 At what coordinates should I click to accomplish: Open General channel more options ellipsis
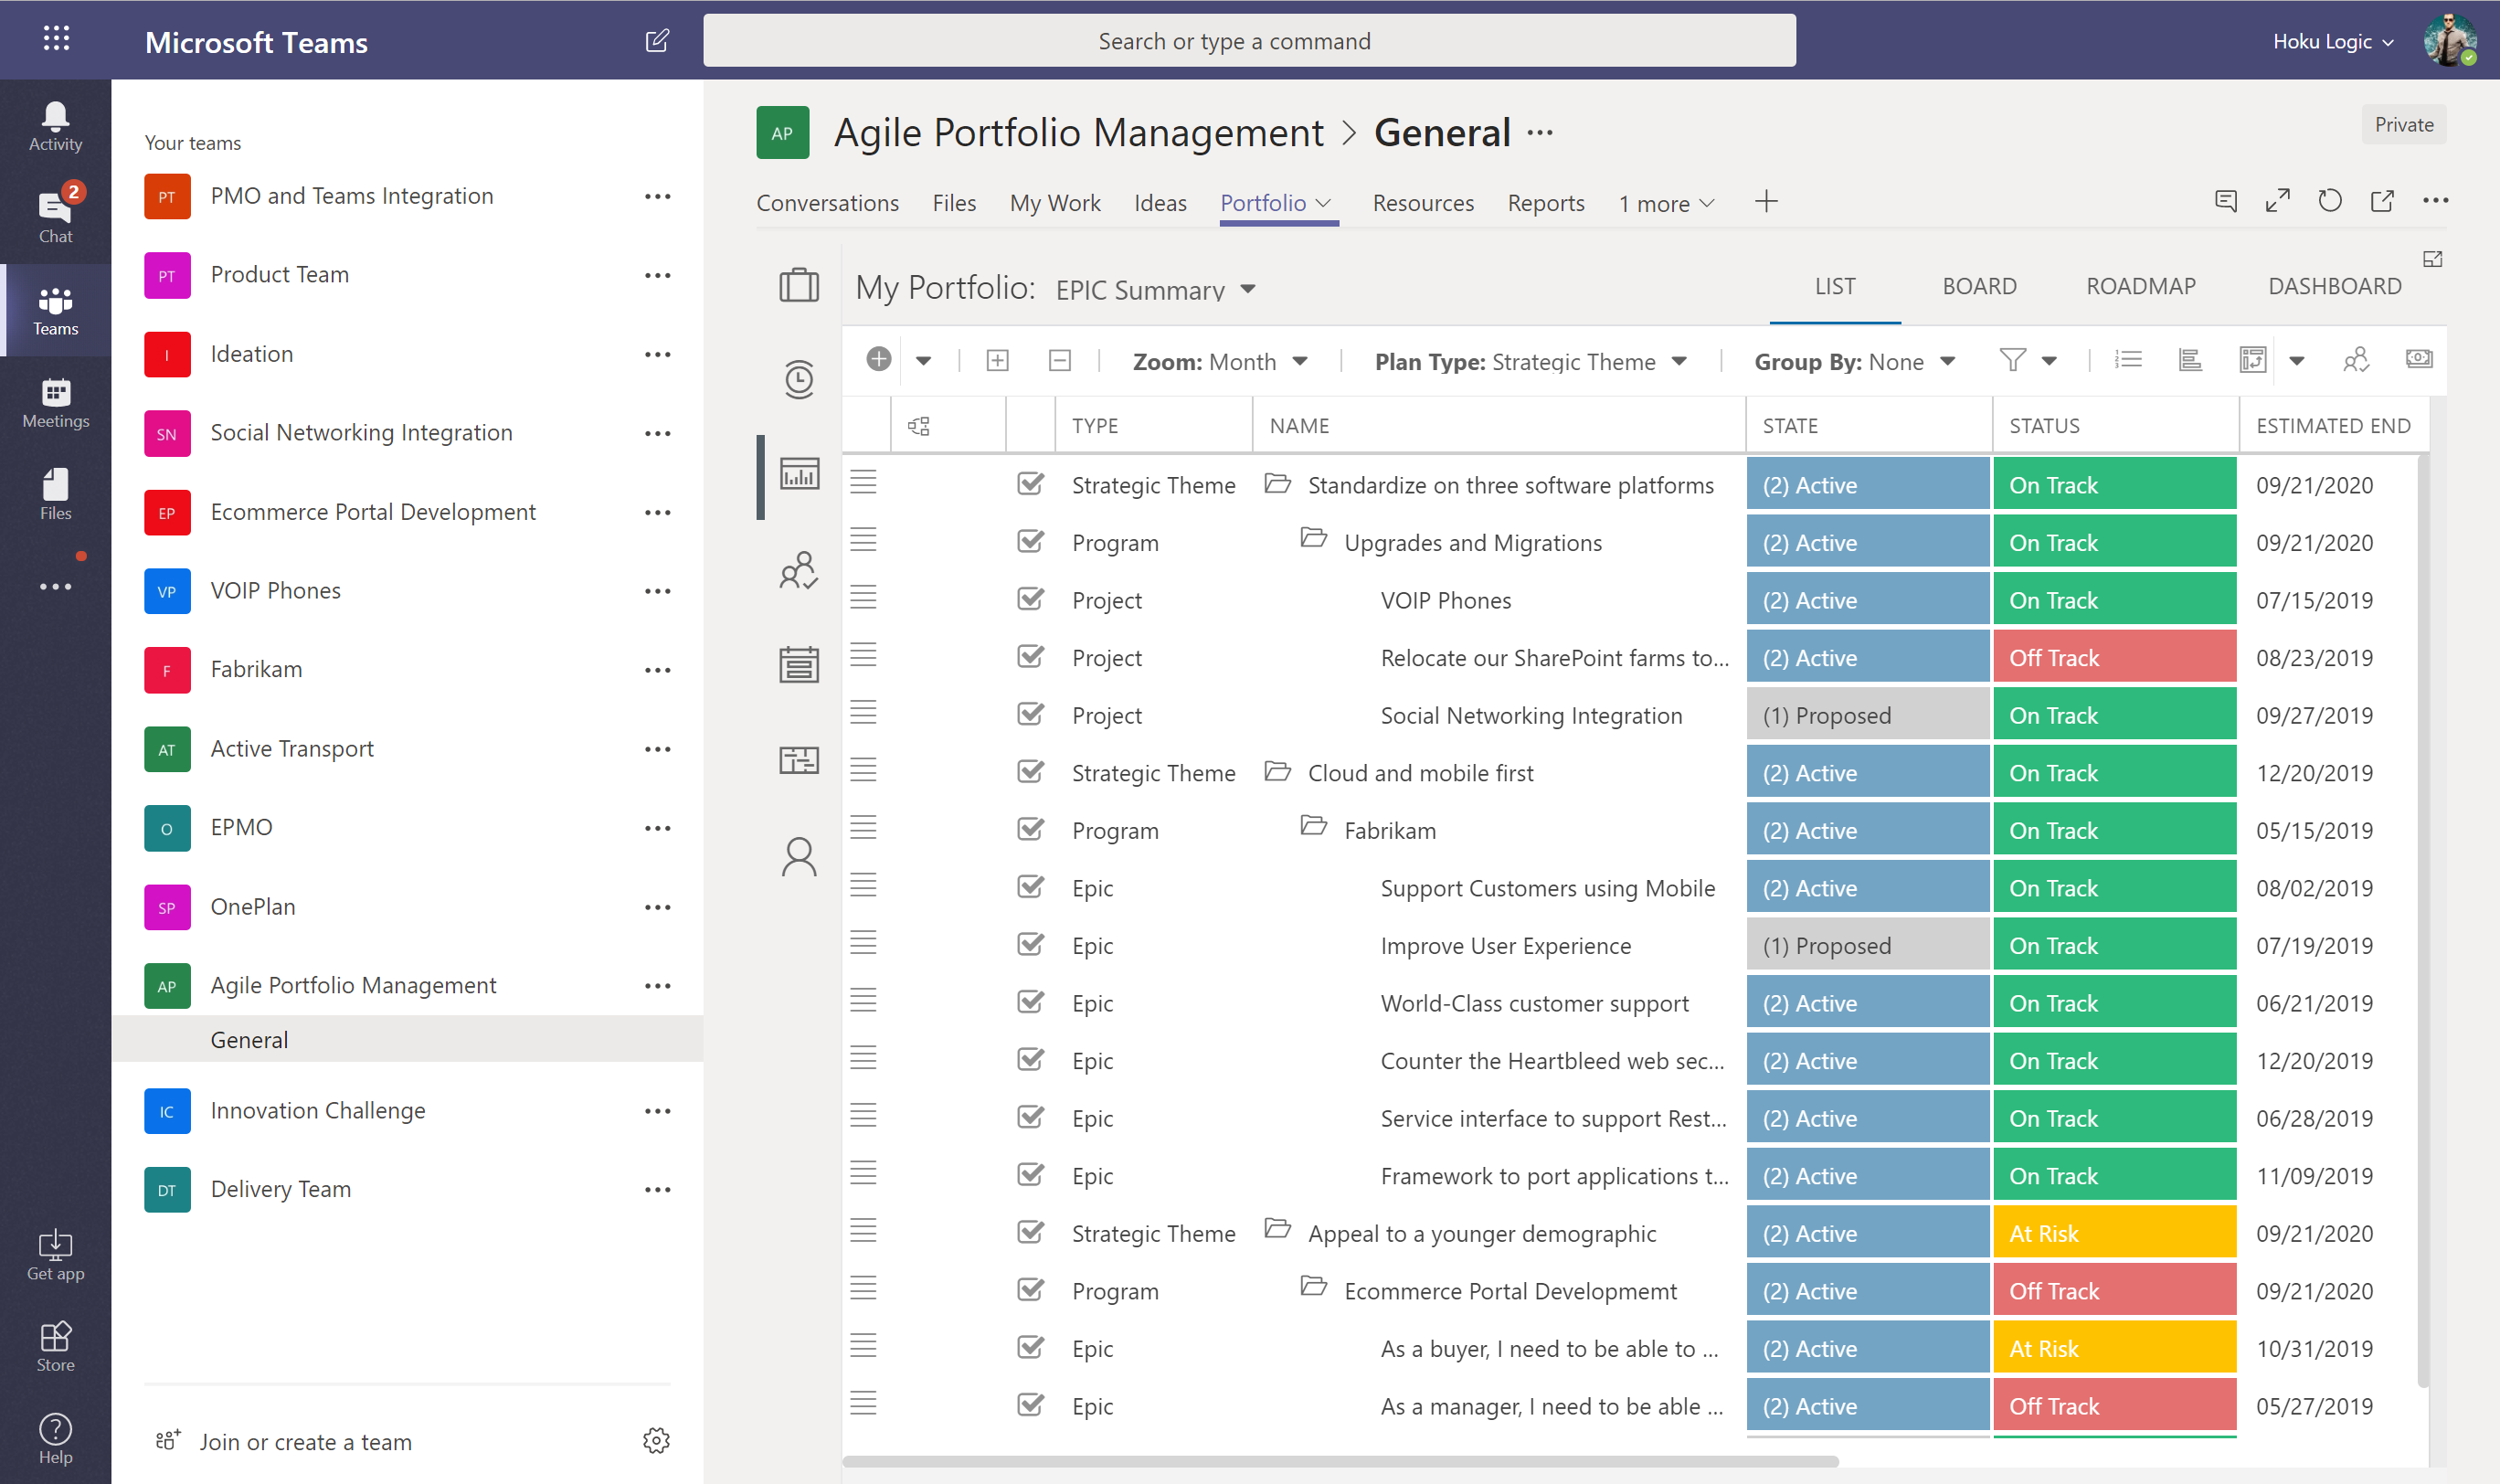click(1540, 133)
